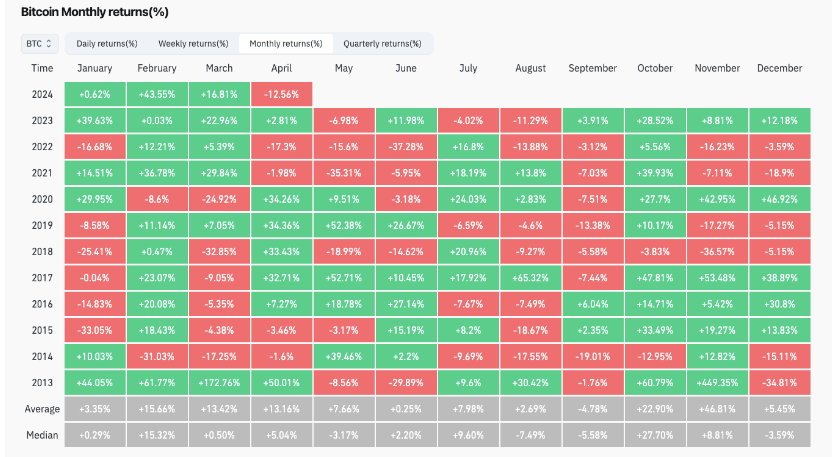Image resolution: width=832 pixels, height=457 pixels.
Task: Click the November average +46.81% cell
Action: pos(717,409)
